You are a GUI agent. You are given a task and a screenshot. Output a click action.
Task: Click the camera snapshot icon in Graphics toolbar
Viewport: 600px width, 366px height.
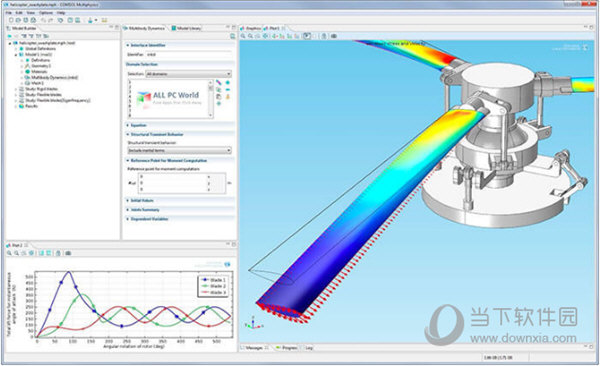click(334, 36)
